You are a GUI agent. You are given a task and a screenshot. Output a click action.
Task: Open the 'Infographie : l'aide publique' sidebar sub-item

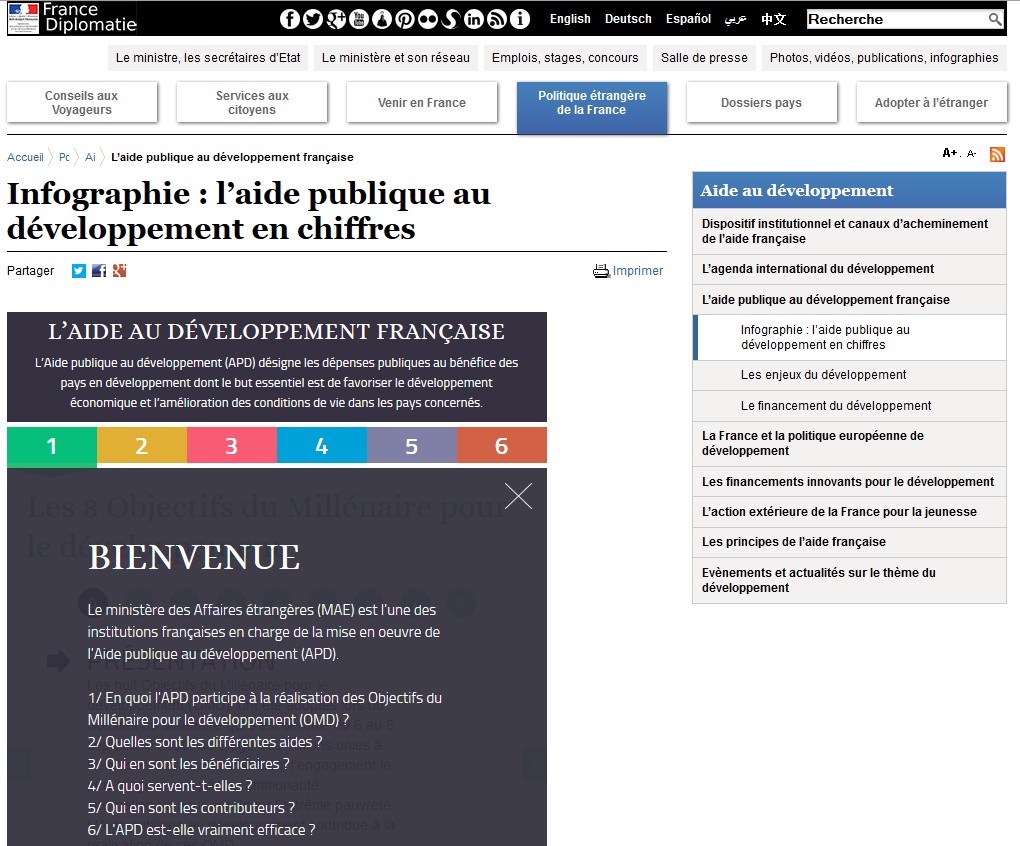(850, 337)
